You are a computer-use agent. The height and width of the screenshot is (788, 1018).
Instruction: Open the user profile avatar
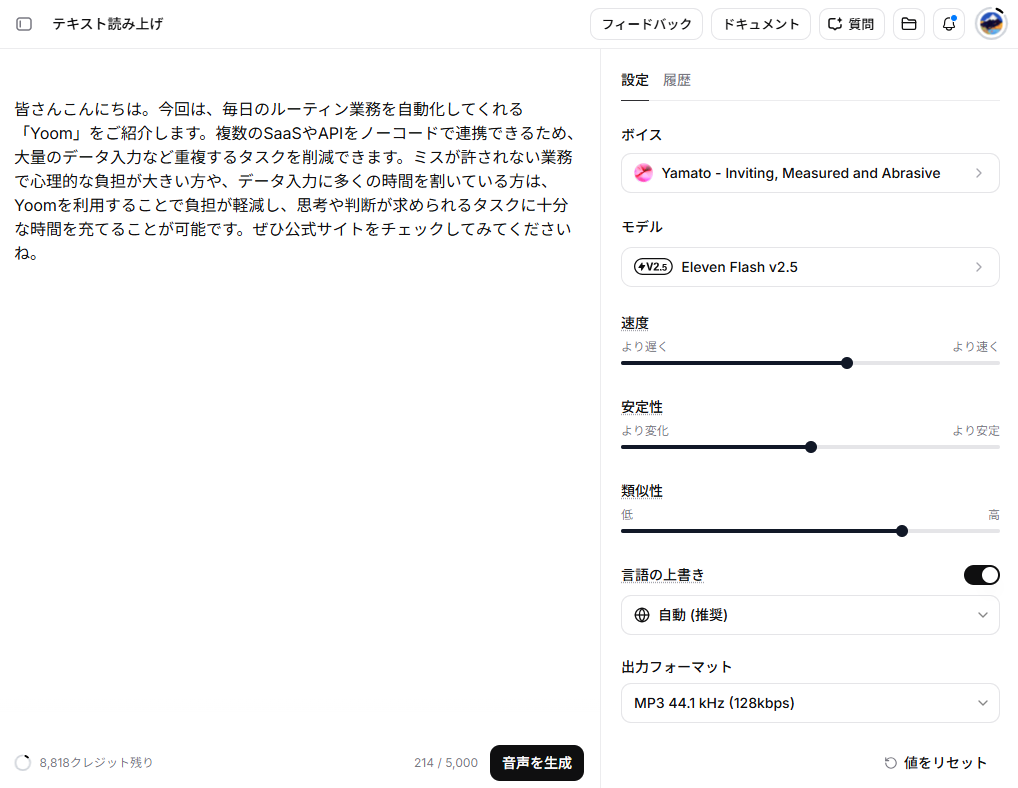click(991, 24)
